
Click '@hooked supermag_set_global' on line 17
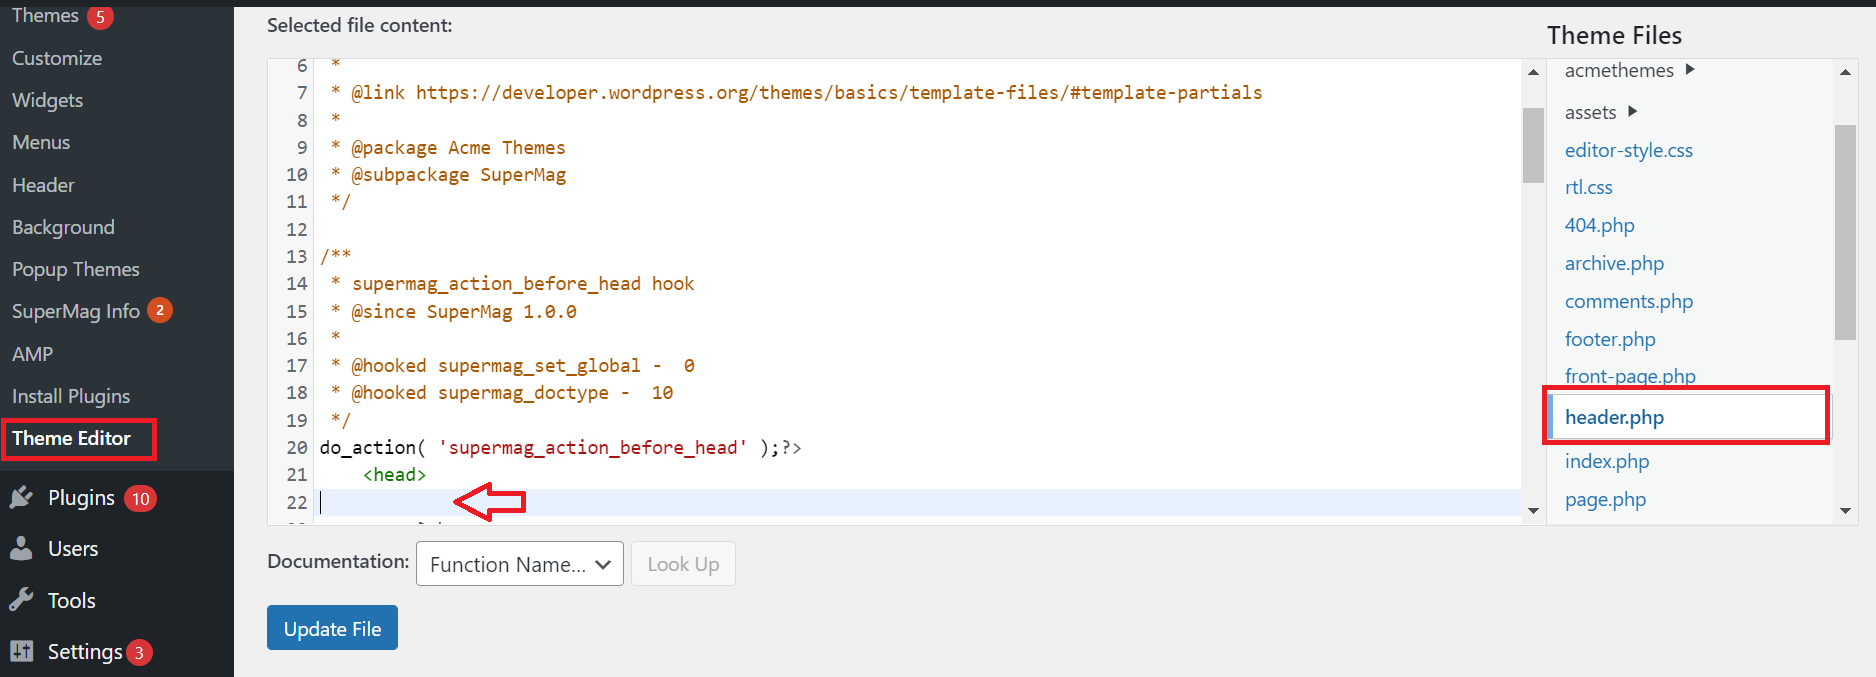495,365
